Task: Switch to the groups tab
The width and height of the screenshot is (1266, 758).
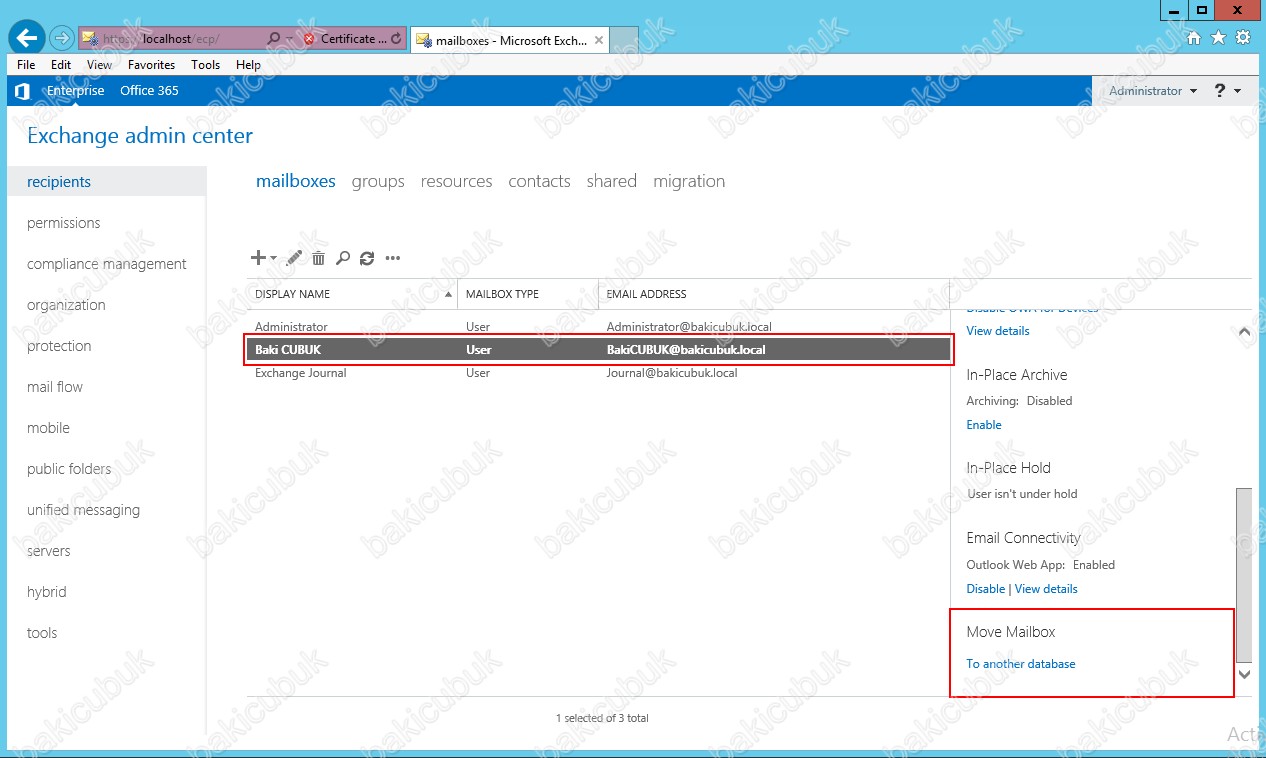Action: [378, 181]
